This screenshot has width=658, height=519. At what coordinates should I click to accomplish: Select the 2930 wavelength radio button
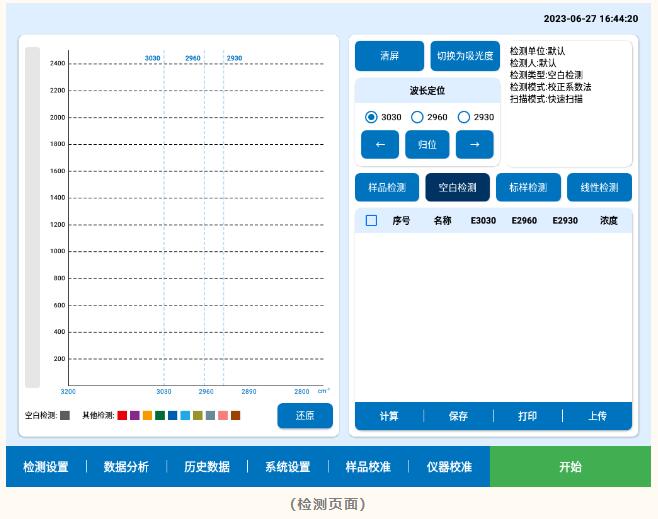tap(464, 117)
